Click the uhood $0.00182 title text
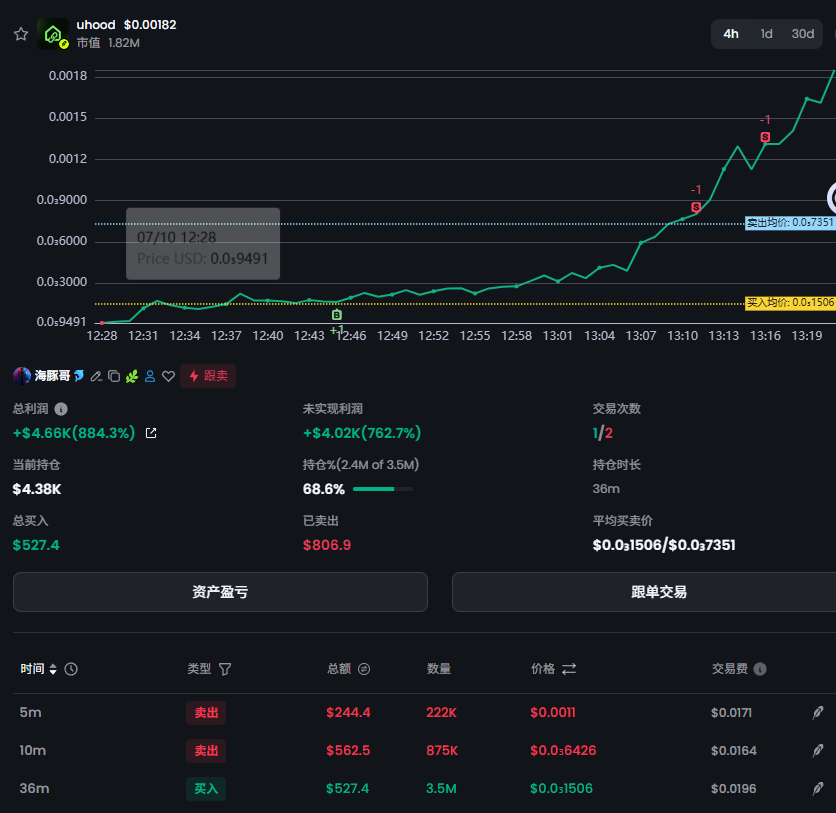Screen dimensions: 836x813 coord(126,25)
